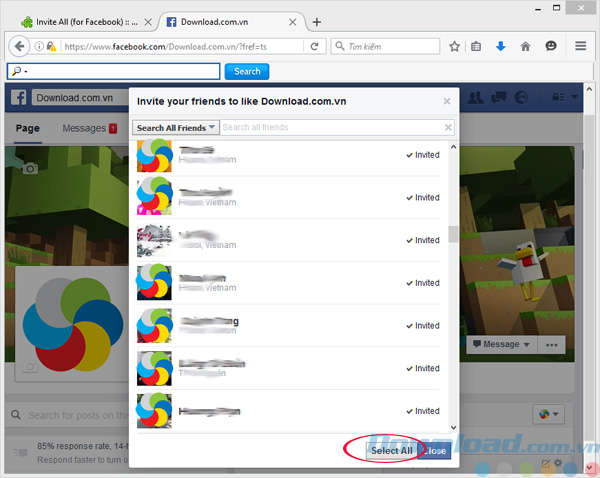The height and width of the screenshot is (478, 600).
Task: Click the magnifier icon in toolbar search box
Action: coord(16,71)
